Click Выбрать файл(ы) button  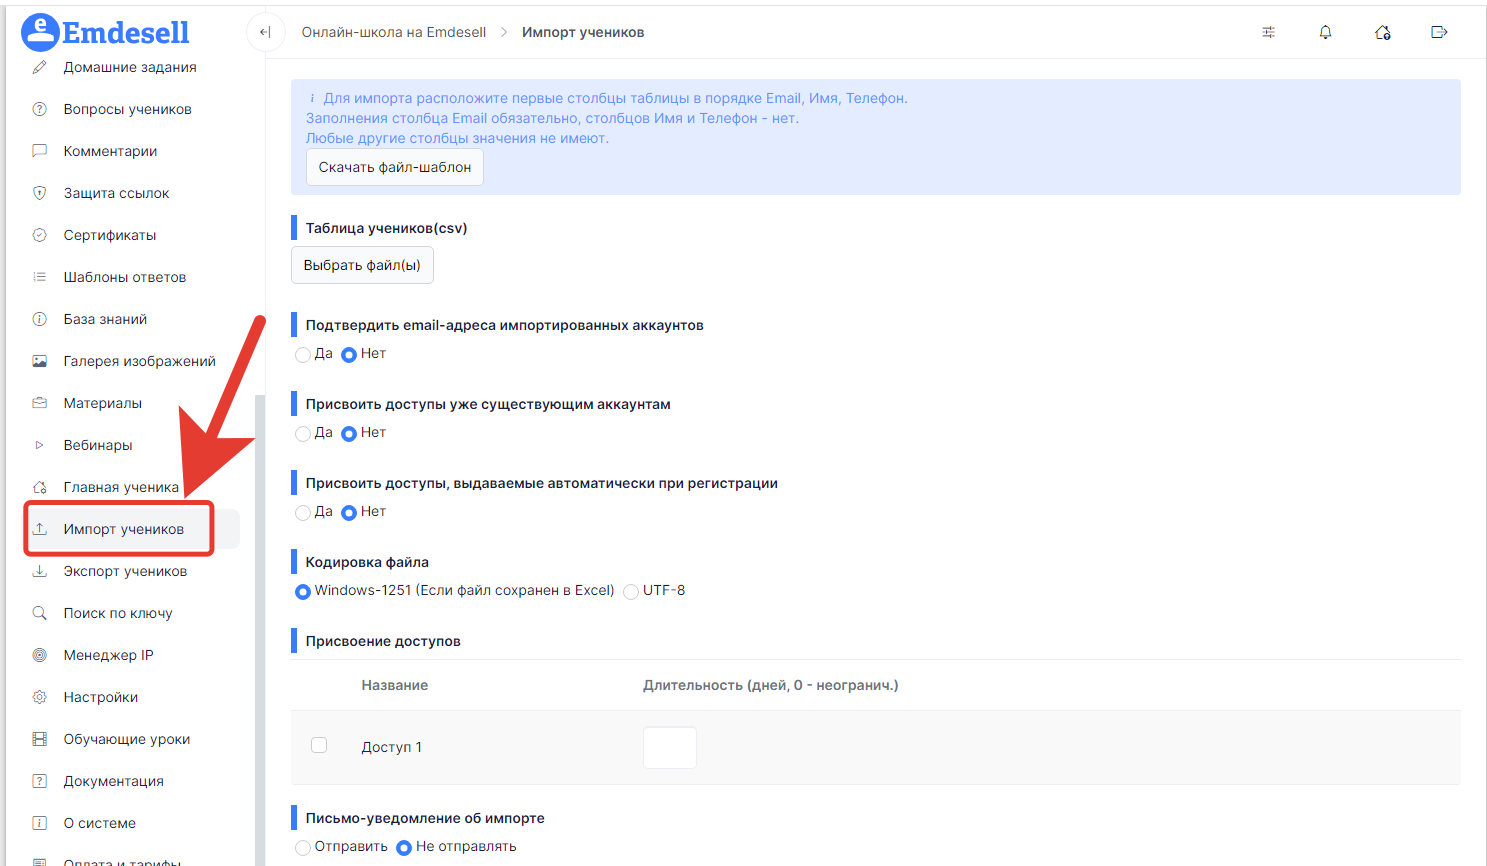click(362, 265)
